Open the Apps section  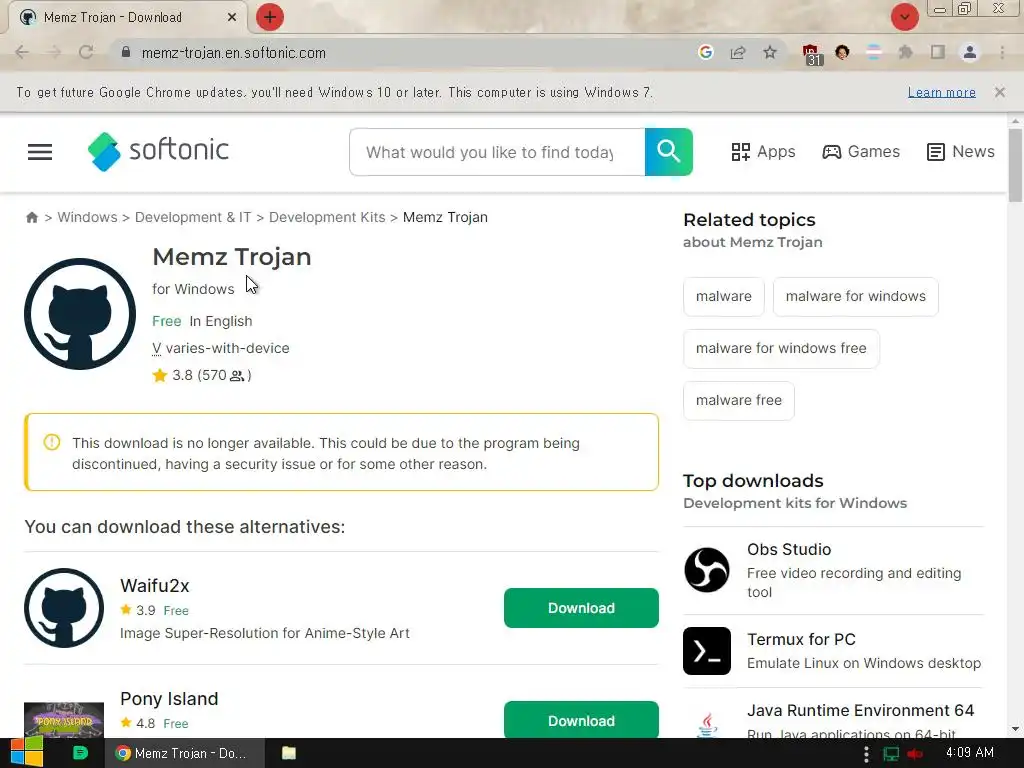[763, 152]
